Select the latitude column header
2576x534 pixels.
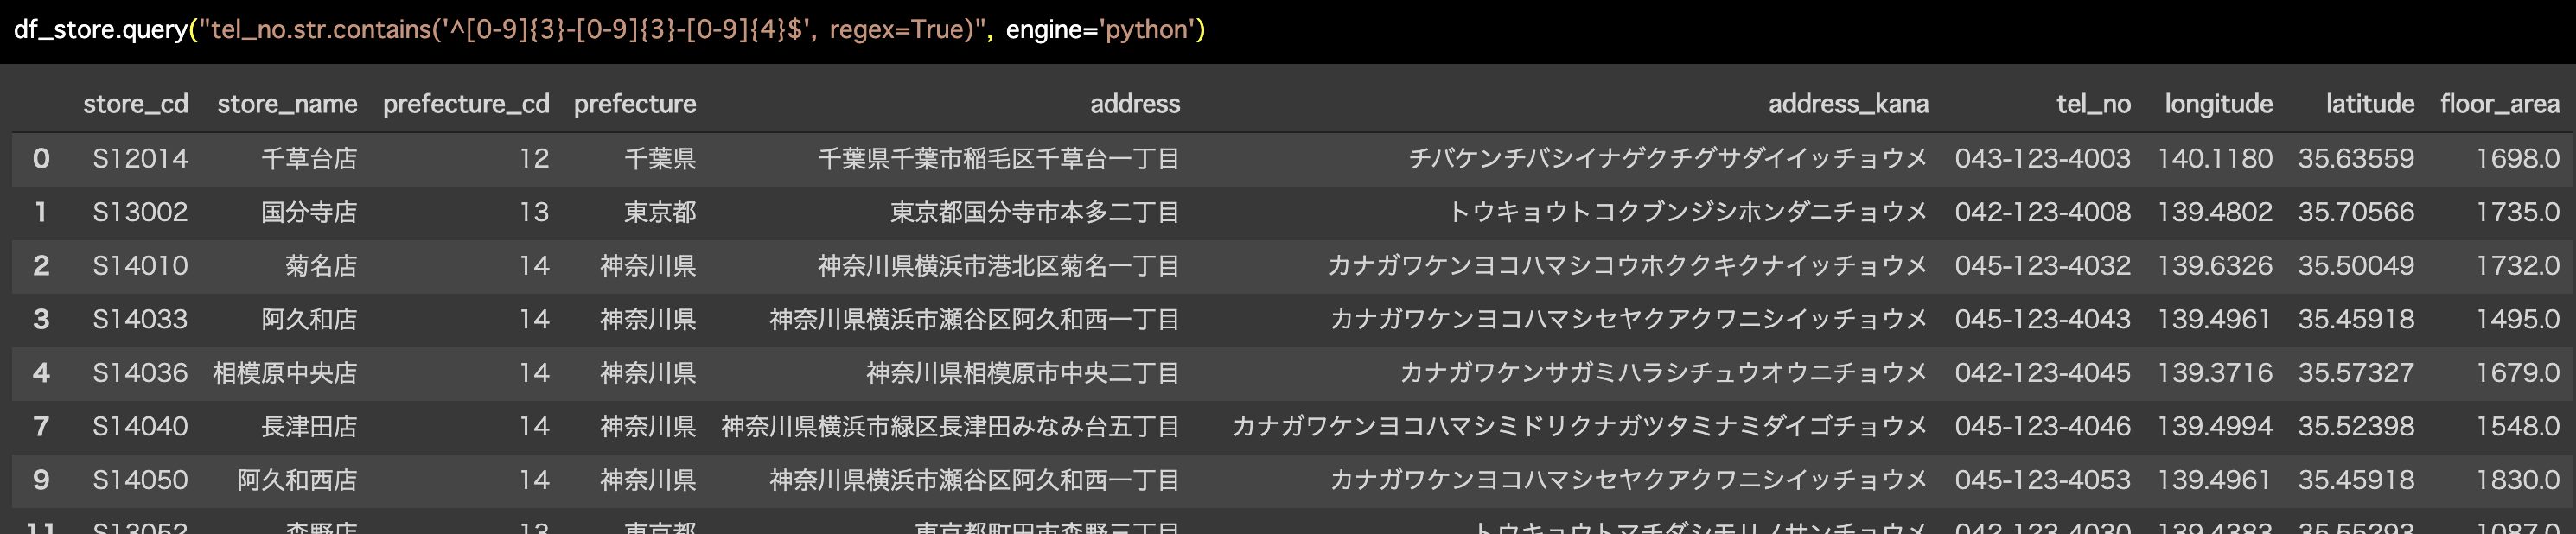click(x=2370, y=104)
